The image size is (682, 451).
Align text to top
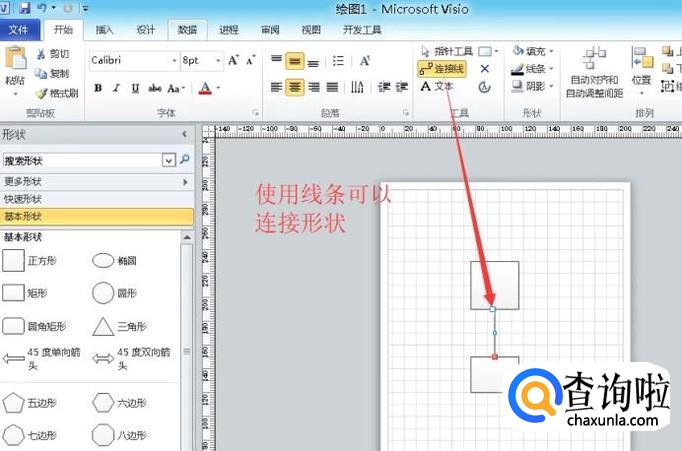(x=276, y=60)
